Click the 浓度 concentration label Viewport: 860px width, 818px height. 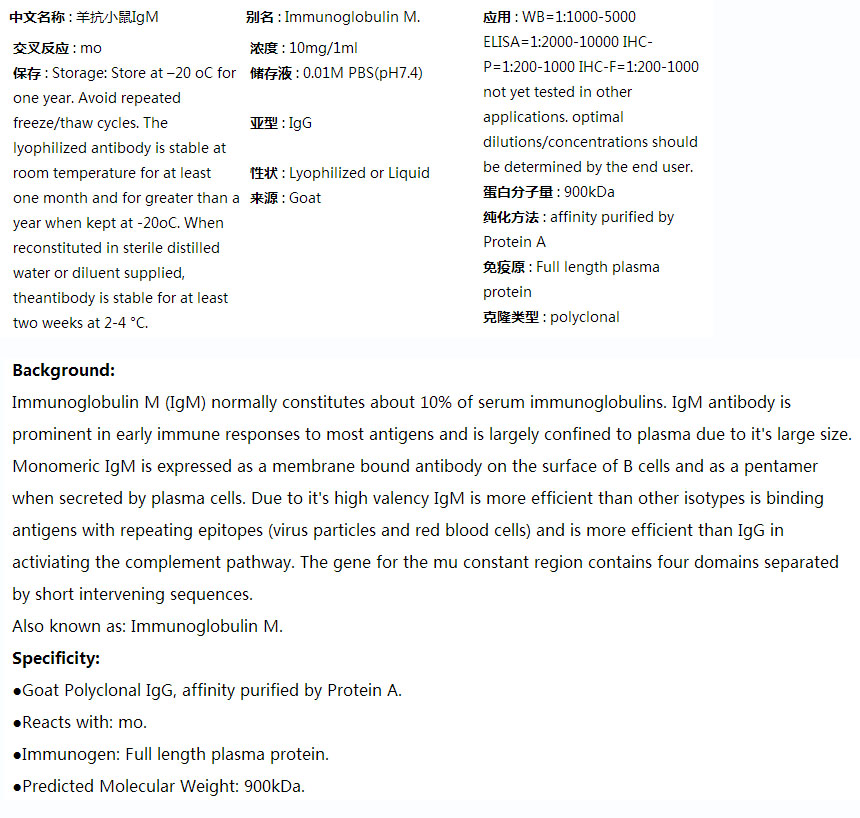click(263, 48)
